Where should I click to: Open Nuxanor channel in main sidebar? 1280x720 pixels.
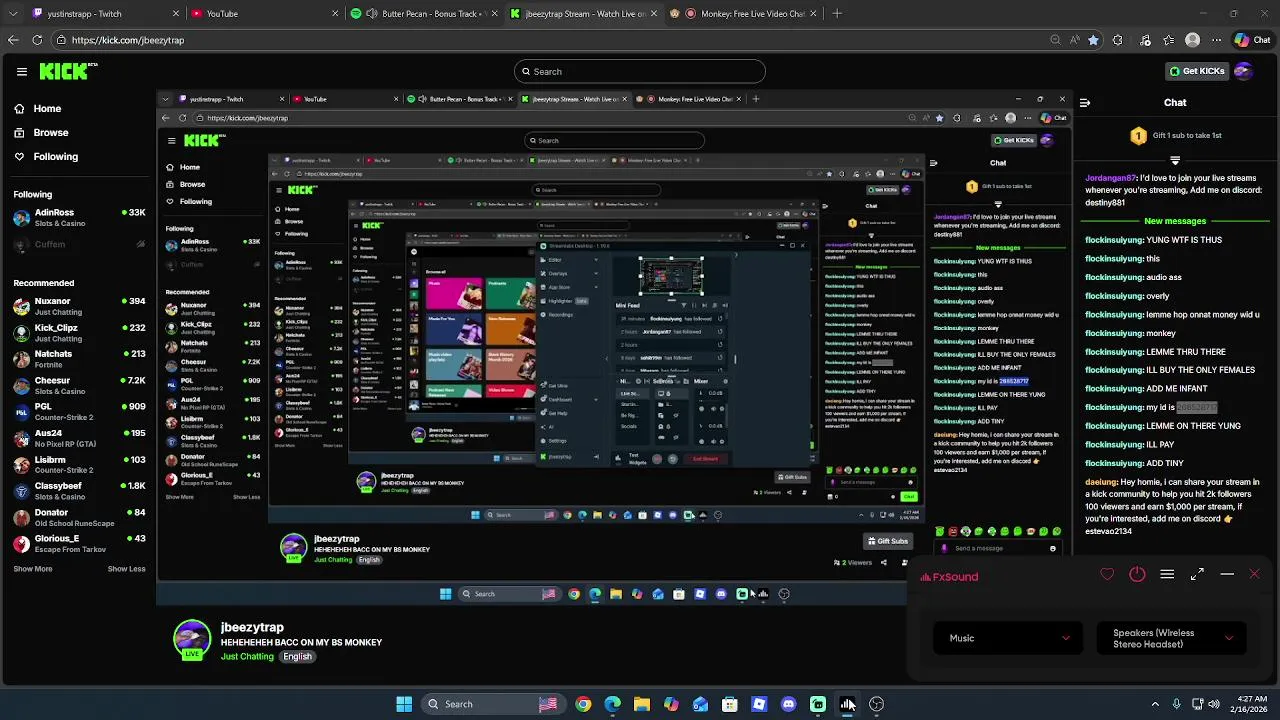[80, 306]
